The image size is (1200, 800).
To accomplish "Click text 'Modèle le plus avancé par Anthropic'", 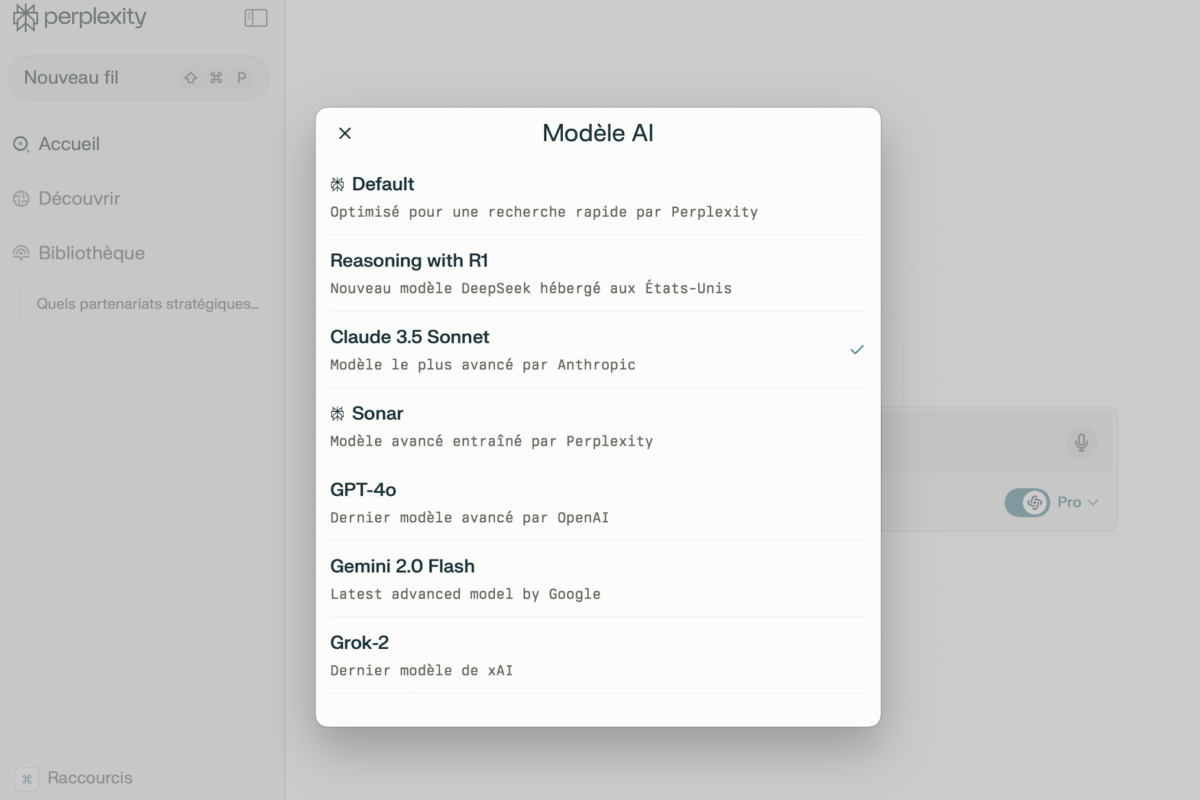I will click(483, 365).
